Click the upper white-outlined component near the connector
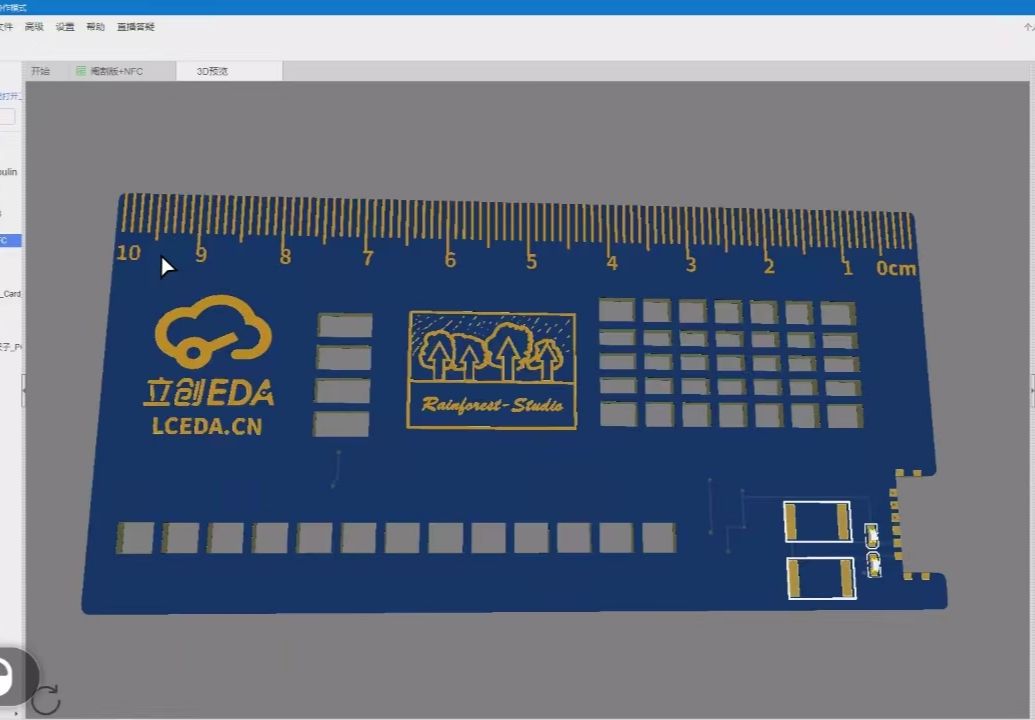This screenshot has height=720, width=1035. click(817, 521)
